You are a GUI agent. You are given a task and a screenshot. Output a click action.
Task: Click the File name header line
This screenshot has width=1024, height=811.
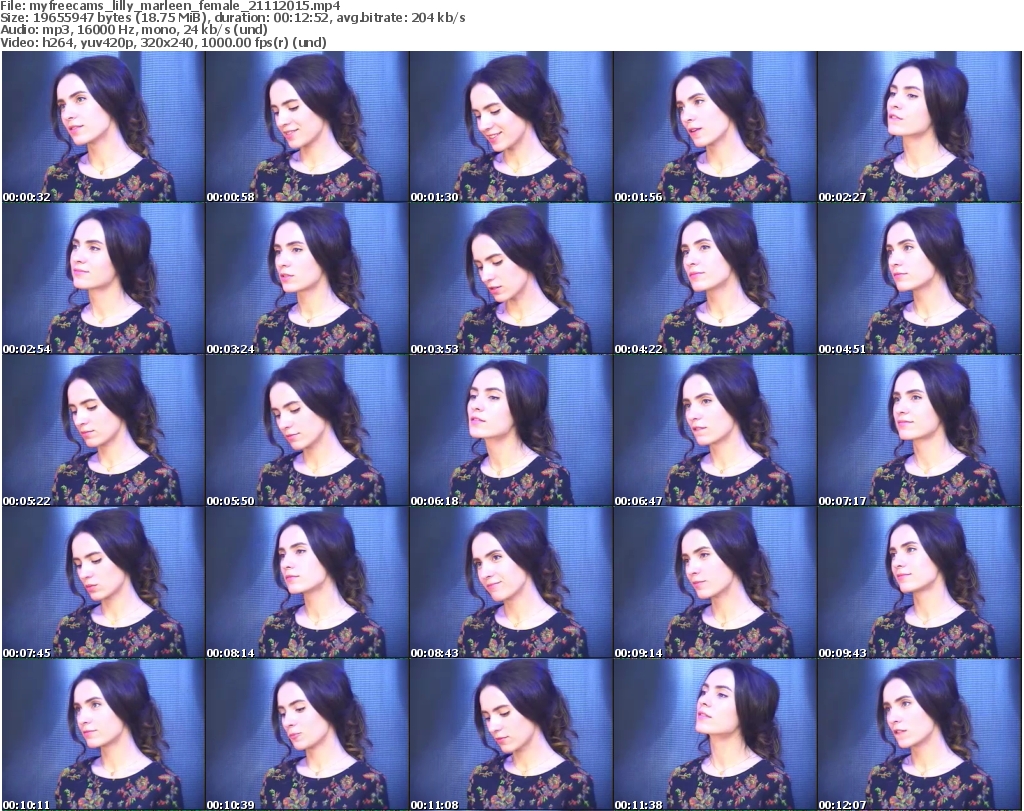170,6
